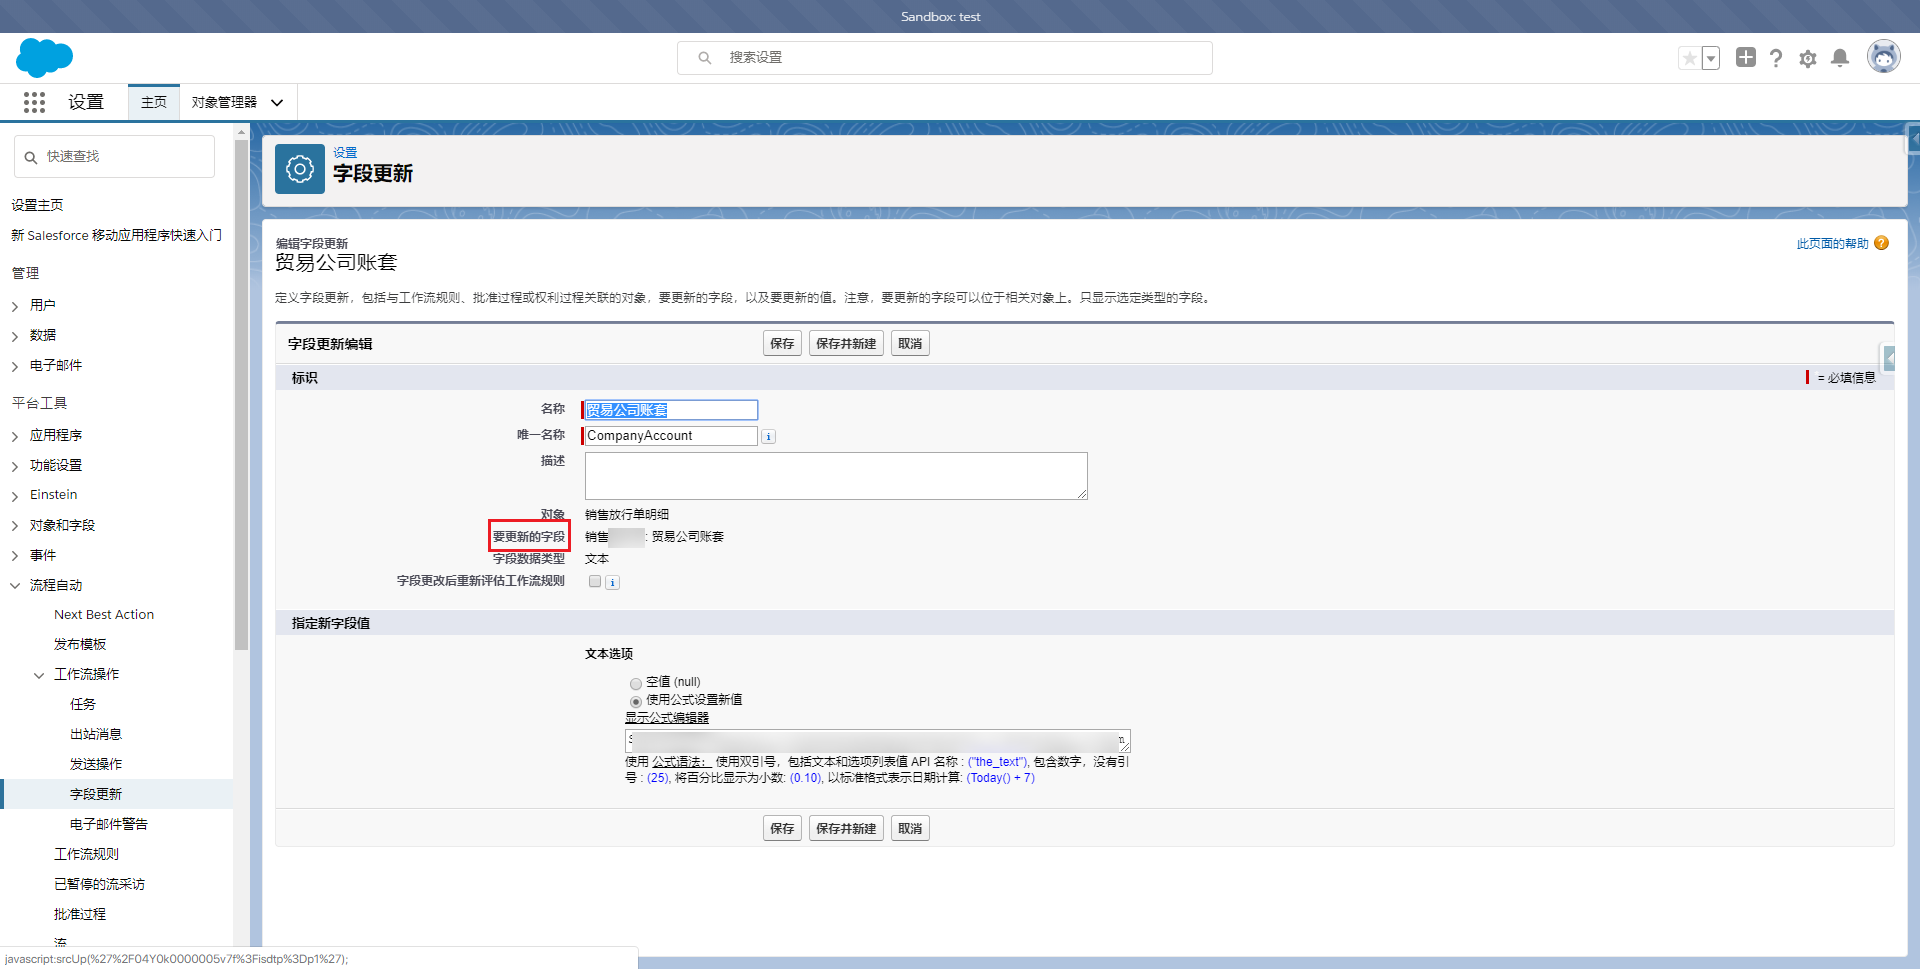The image size is (1920, 969).
Task: Open the notifications bell icon
Action: [x=1840, y=58]
